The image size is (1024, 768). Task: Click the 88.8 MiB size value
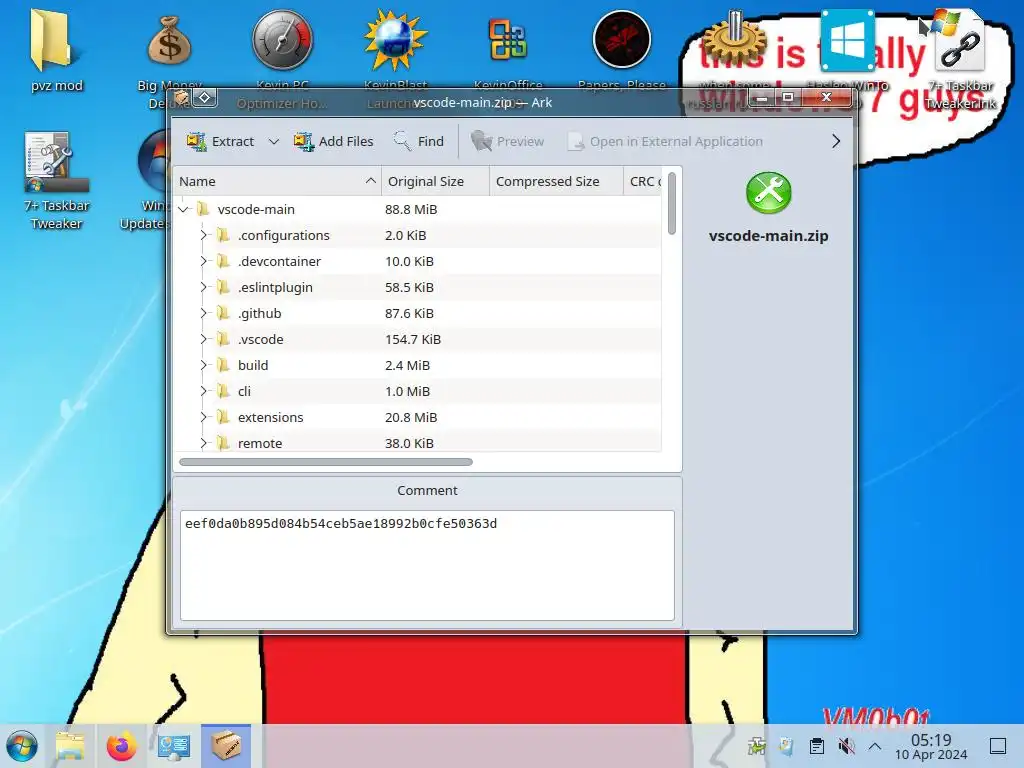click(411, 210)
